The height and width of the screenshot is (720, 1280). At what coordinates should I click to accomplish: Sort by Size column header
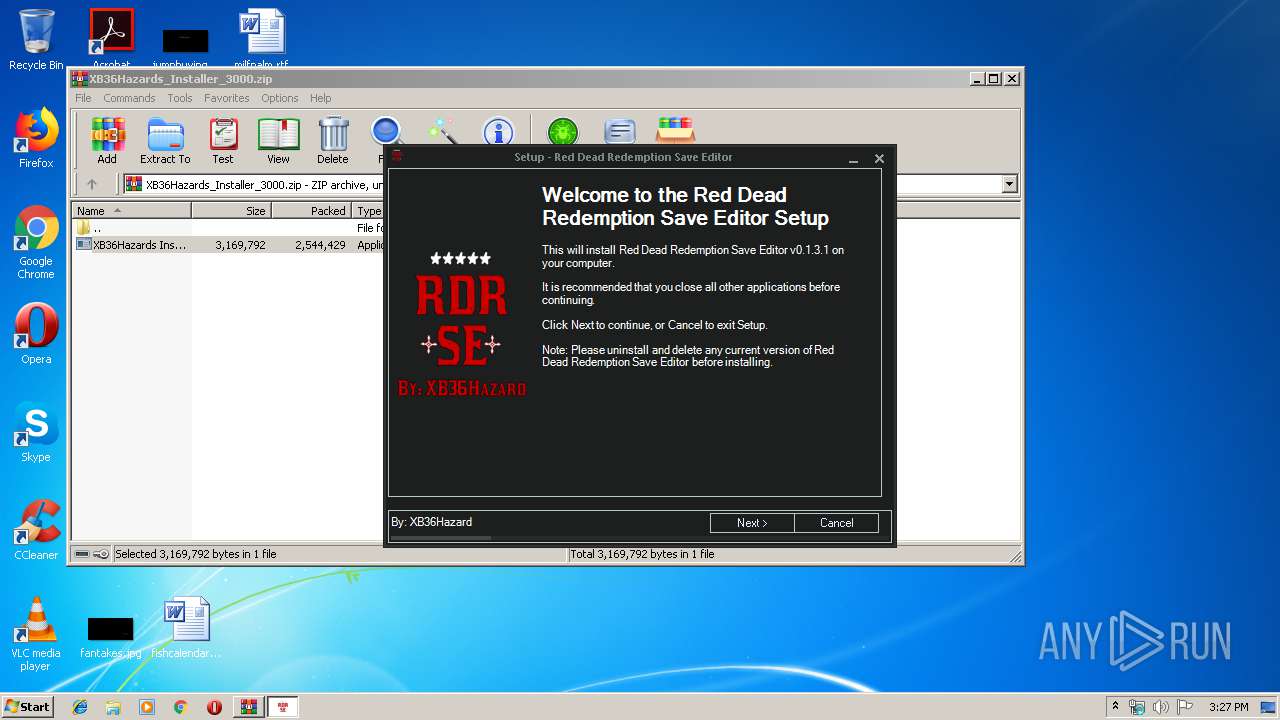[x=232, y=210]
